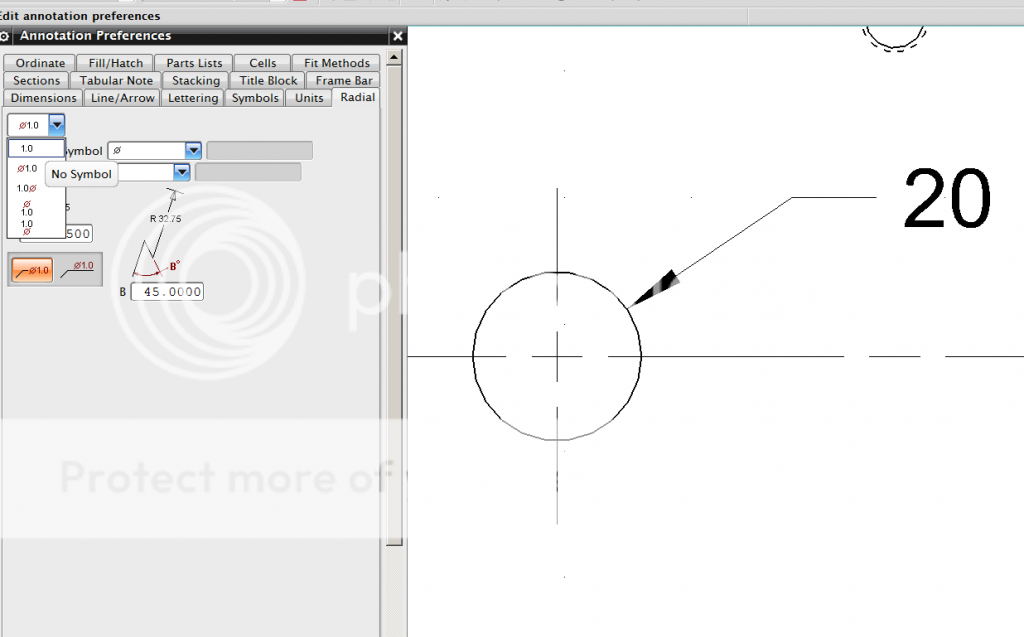This screenshot has height=637, width=1024.
Task: Choose diameter symbol before value option
Action: [x=27, y=169]
